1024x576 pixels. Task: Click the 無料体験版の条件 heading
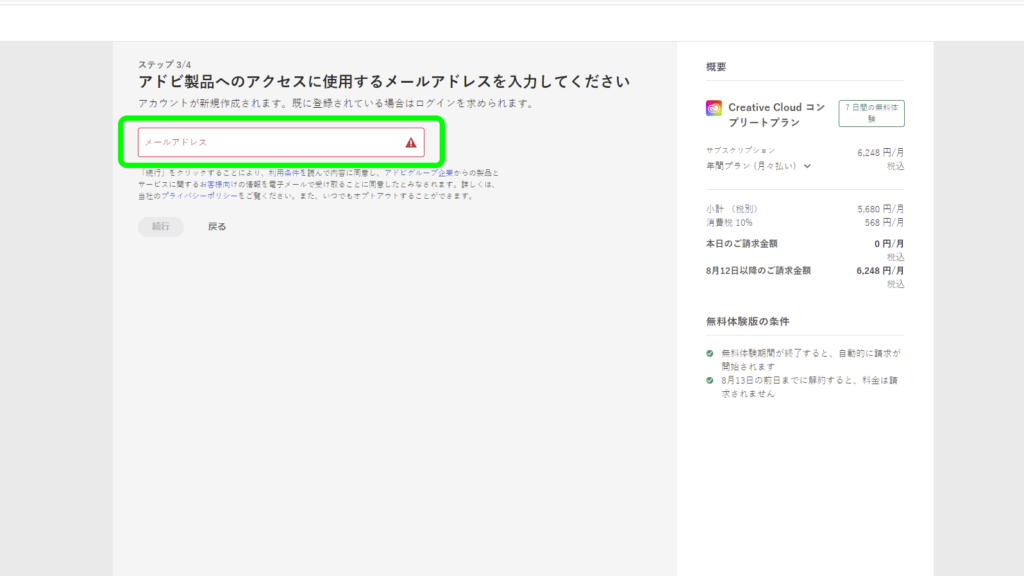click(x=748, y=321)
